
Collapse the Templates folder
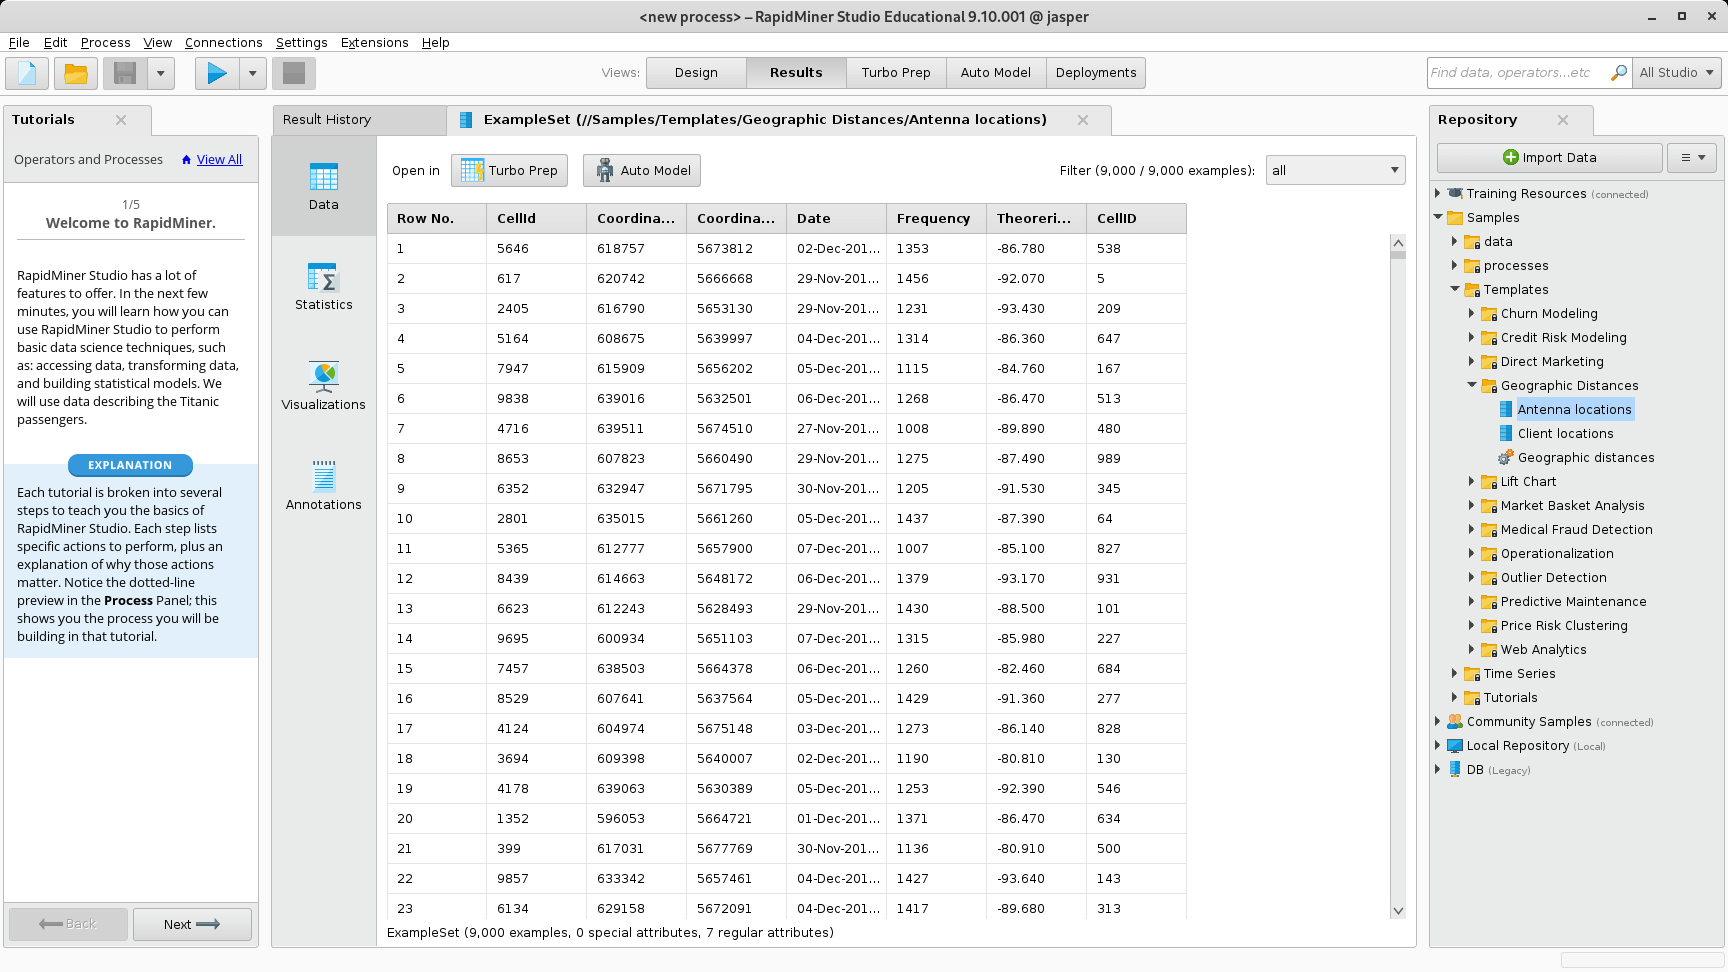(x=1456, y=289)
